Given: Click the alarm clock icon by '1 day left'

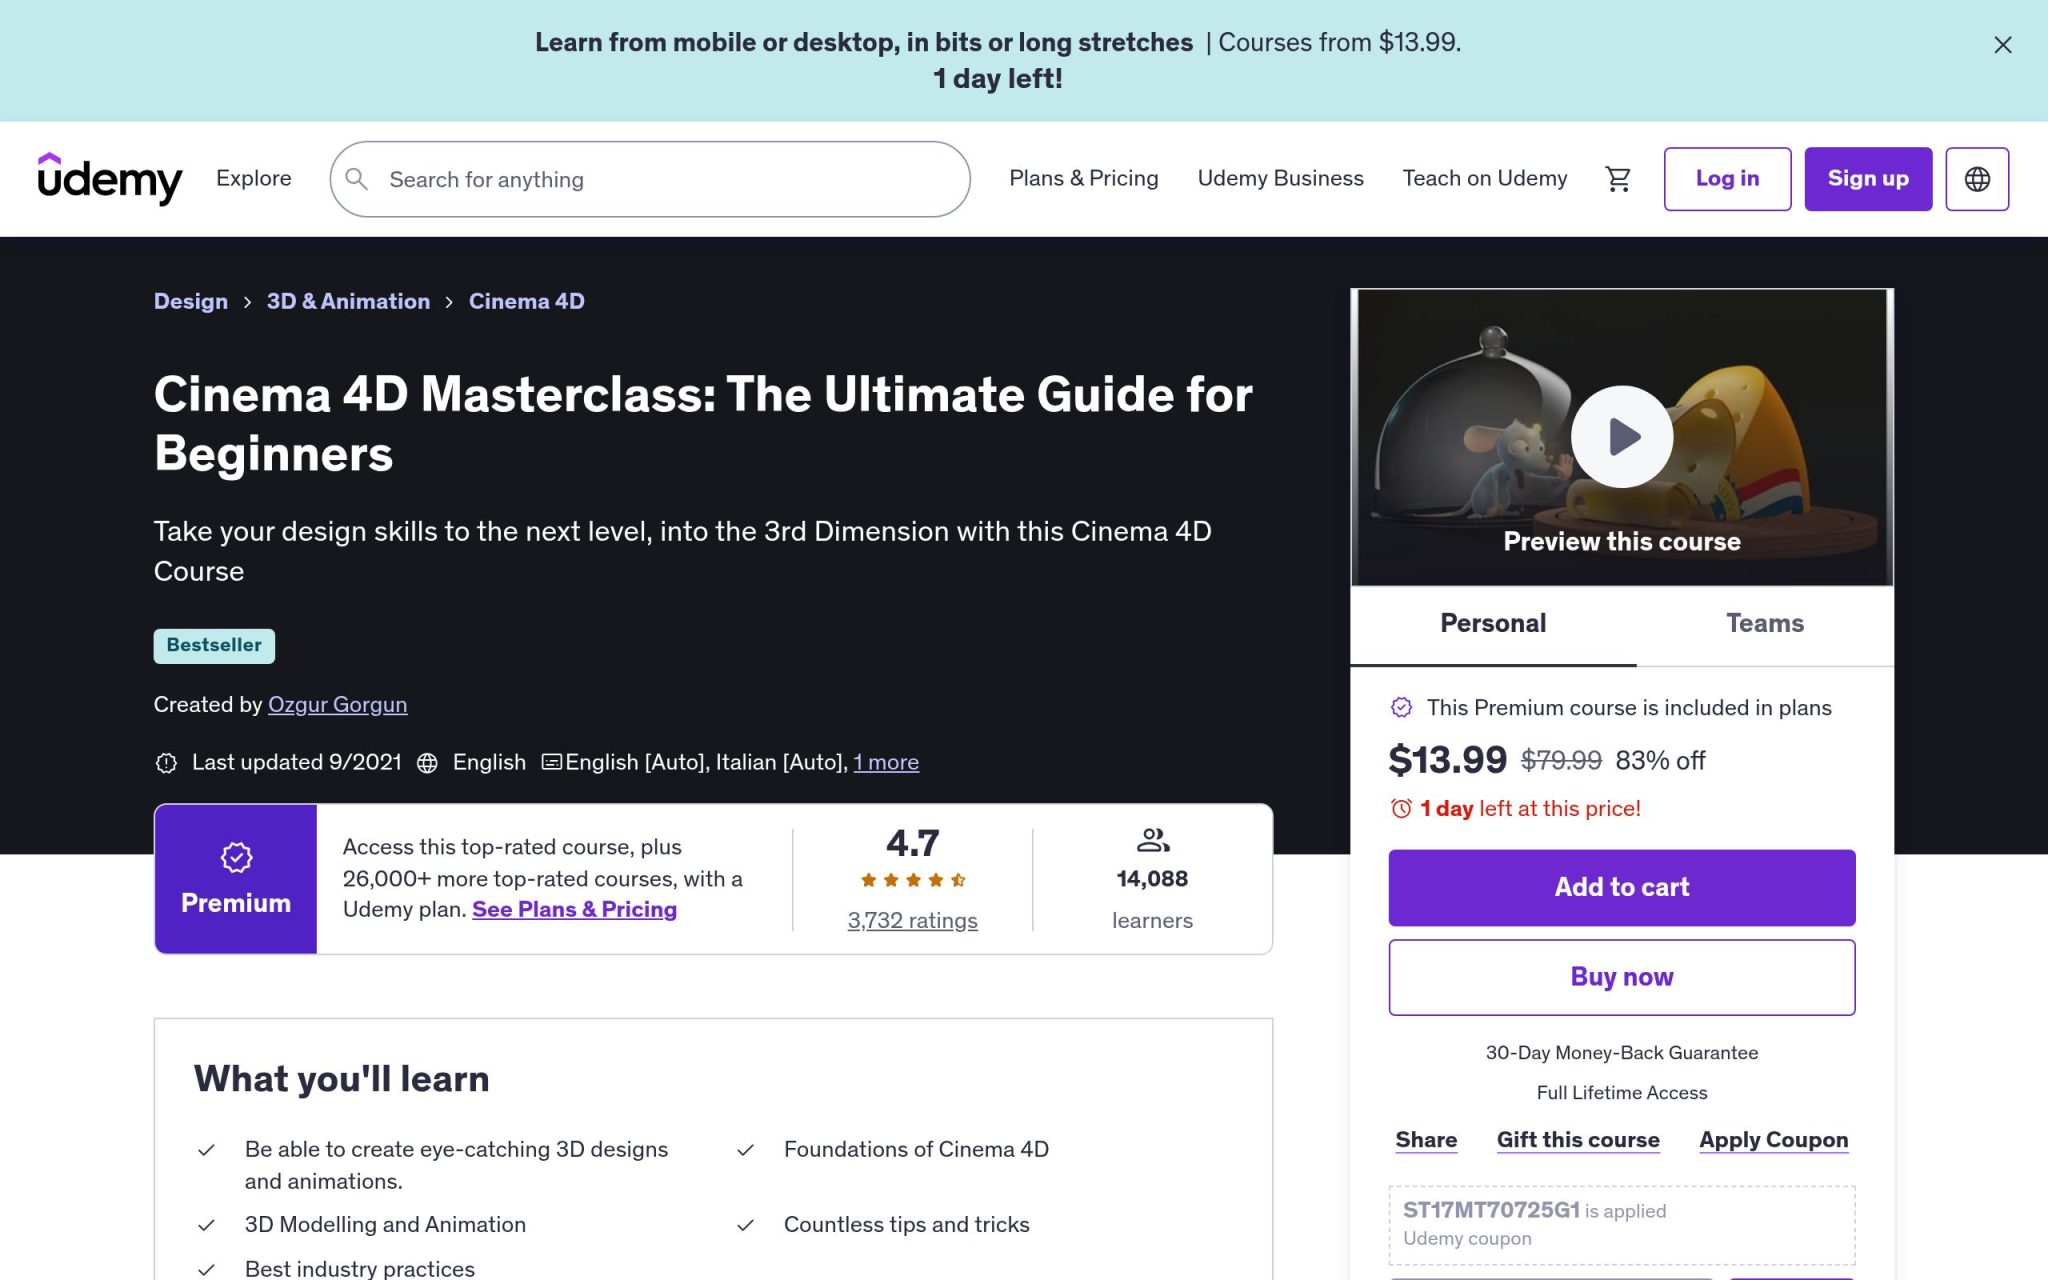Looking at the screenshot, I should coord(1401,808).
